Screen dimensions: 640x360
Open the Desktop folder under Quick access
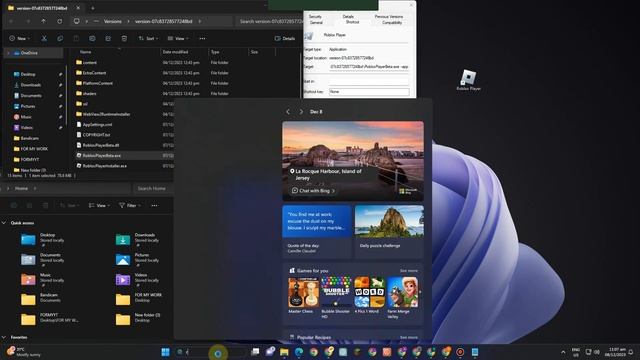[x=42, y=240]
